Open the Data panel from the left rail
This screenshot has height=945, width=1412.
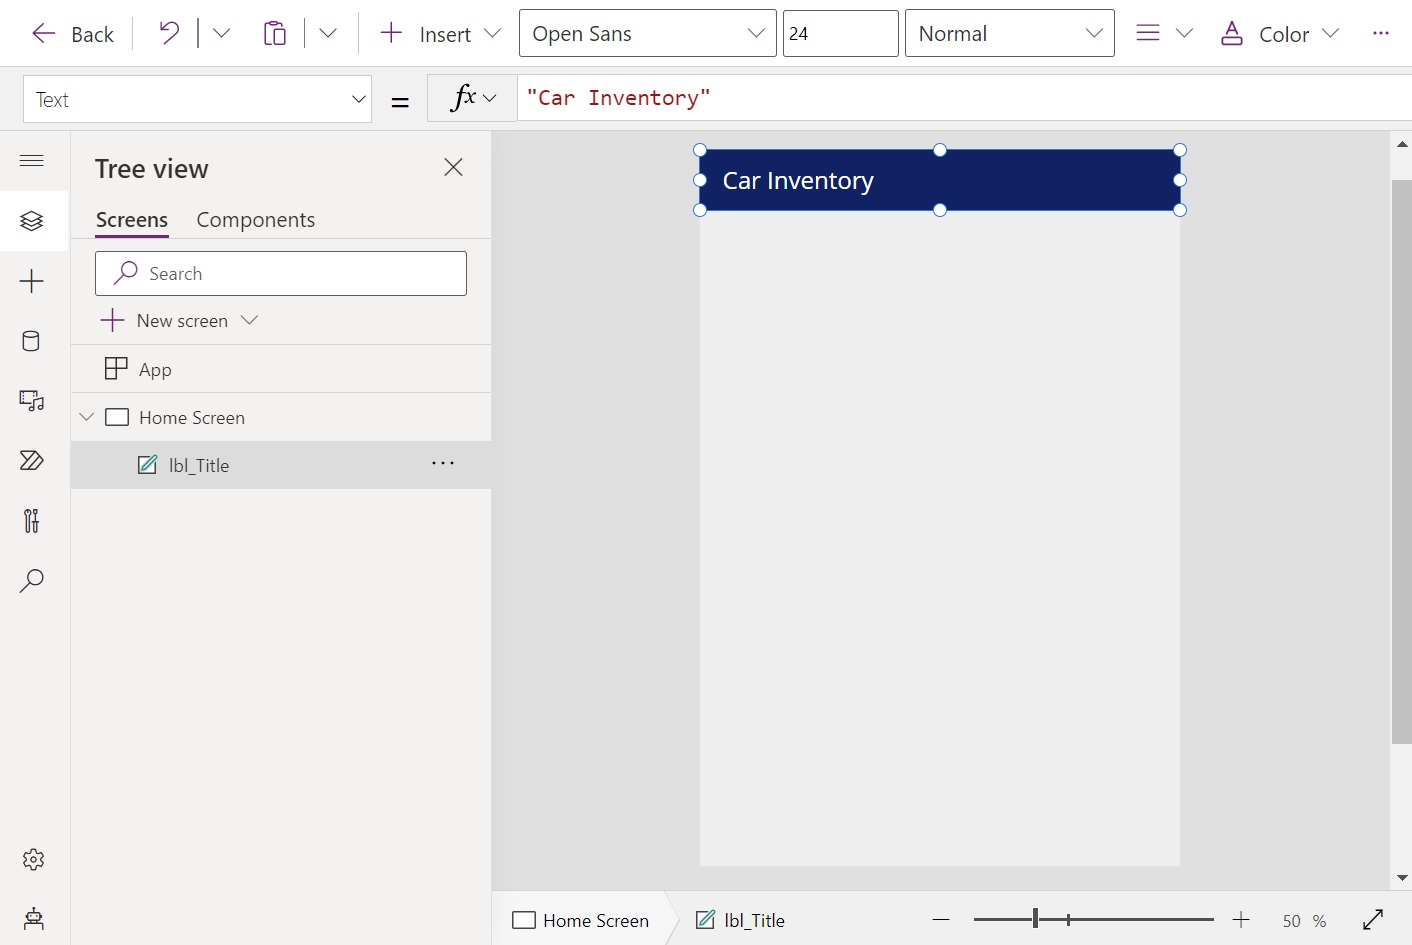click(x=33, y=341)
